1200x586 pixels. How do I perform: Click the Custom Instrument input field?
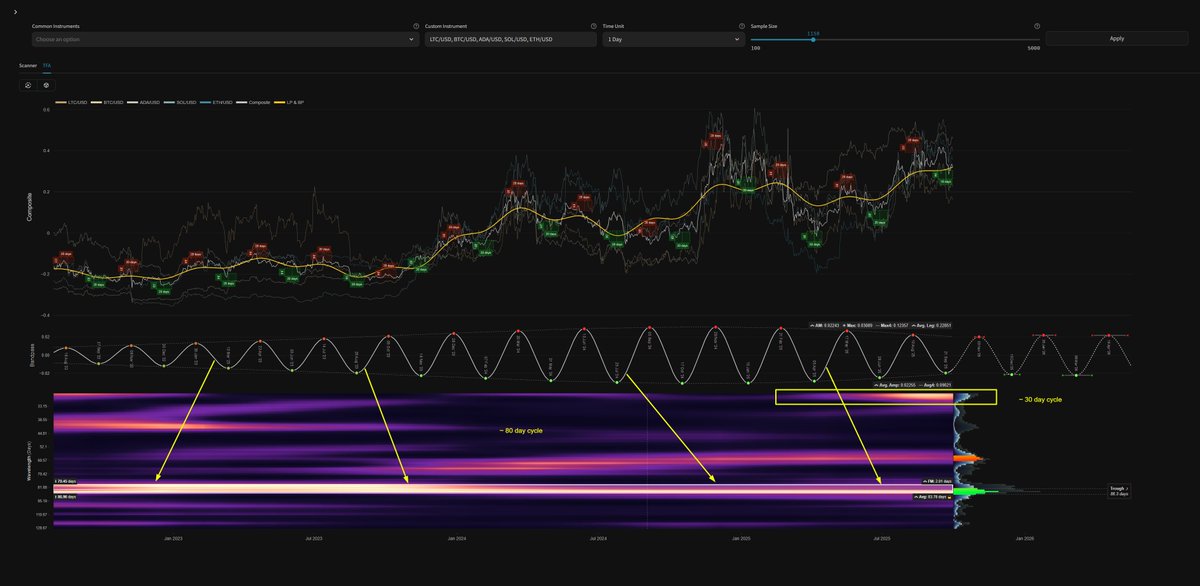(x=510, y=39)
